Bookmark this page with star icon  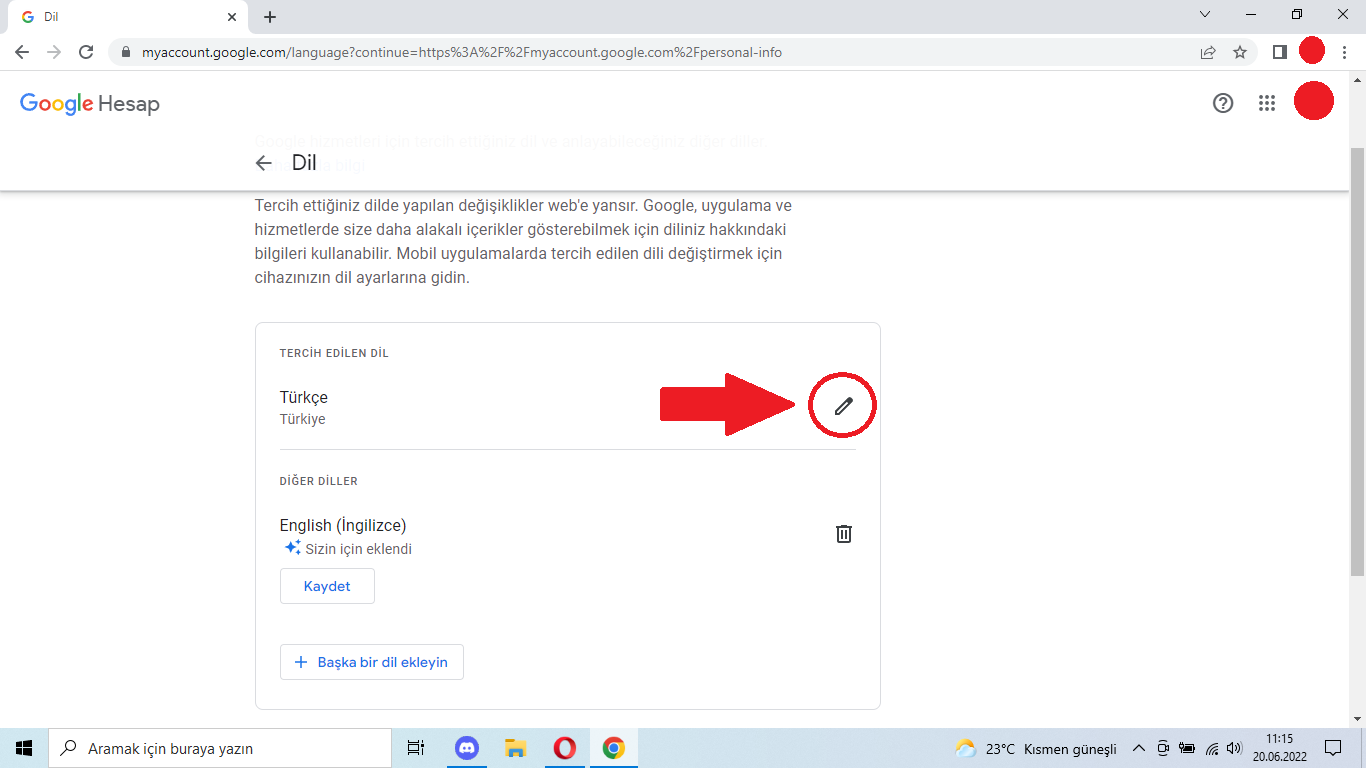pos(1240,52)
